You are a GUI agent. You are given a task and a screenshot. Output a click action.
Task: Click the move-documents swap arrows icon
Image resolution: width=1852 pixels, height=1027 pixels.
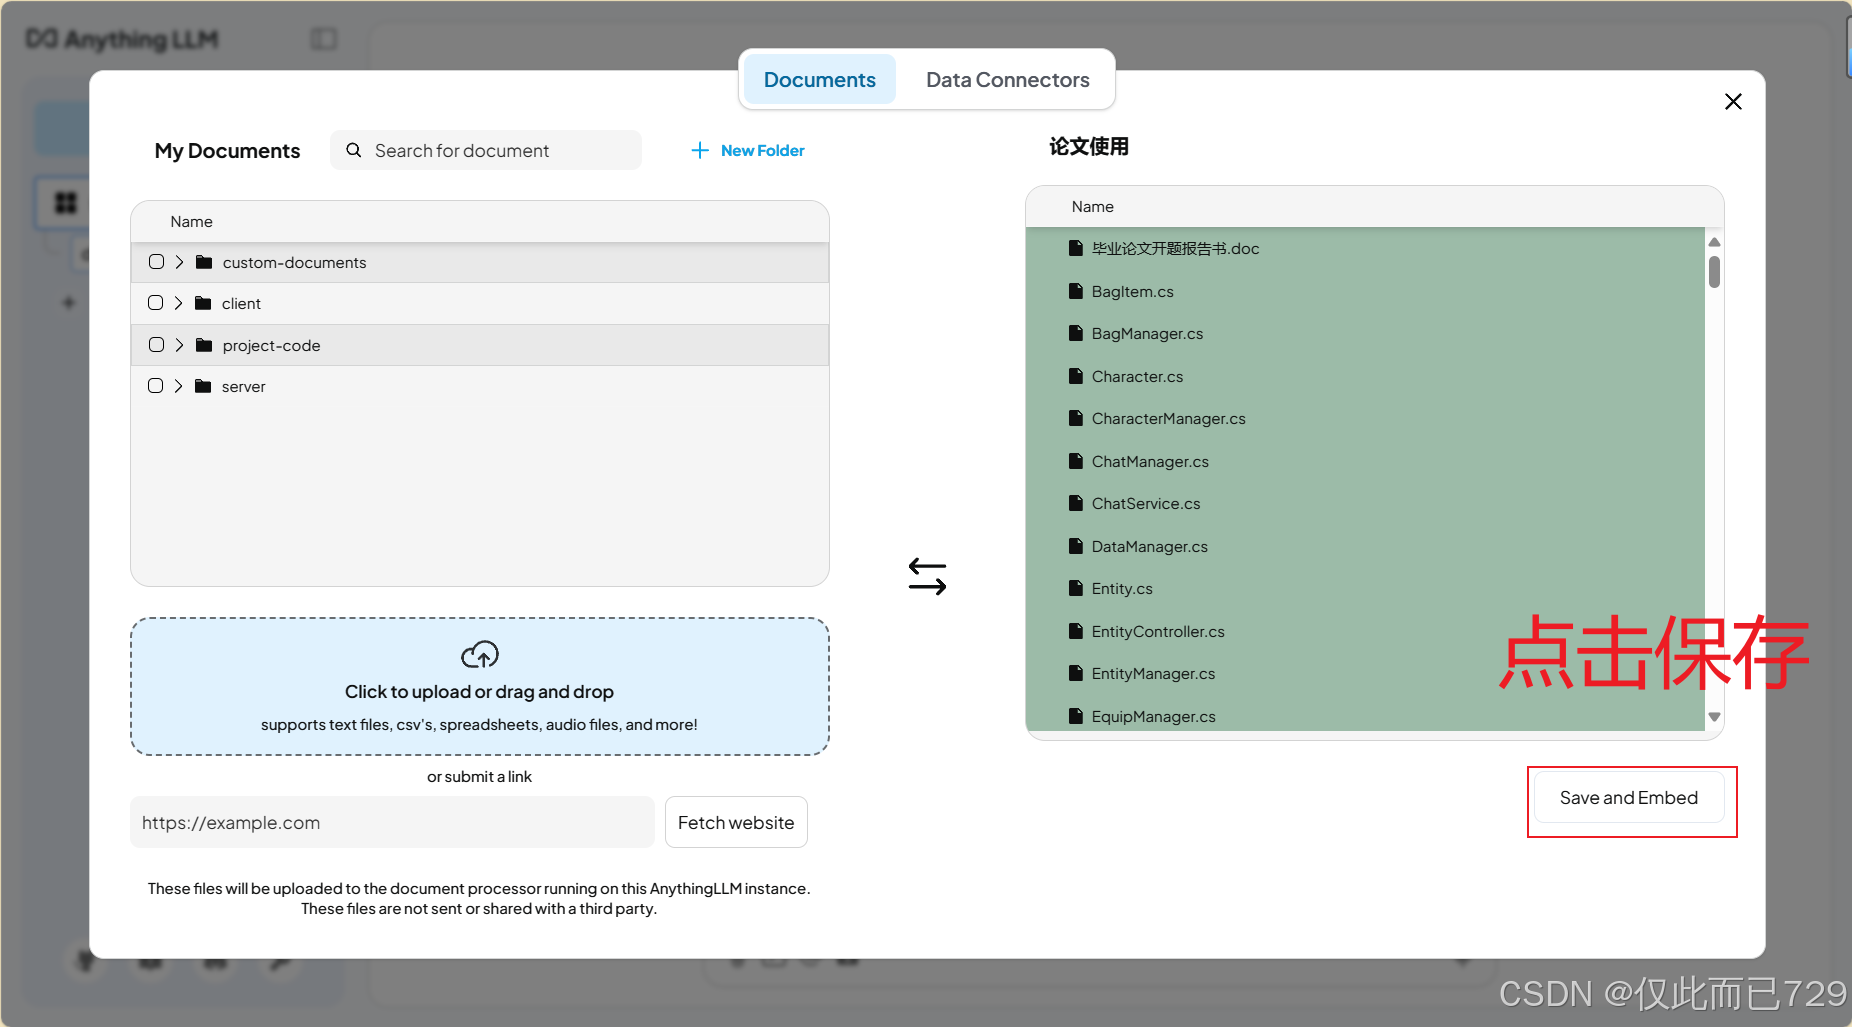pos(927,577)
